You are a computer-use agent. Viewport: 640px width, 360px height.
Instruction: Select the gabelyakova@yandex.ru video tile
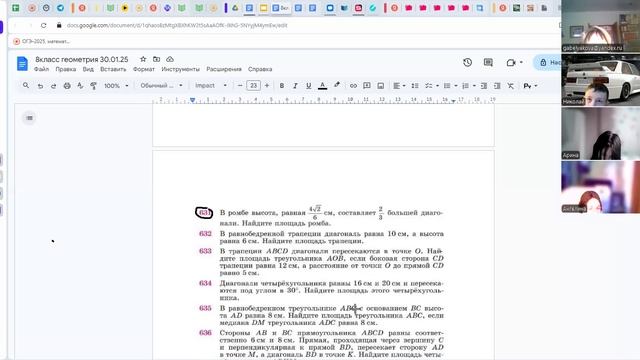click(600, 26)
